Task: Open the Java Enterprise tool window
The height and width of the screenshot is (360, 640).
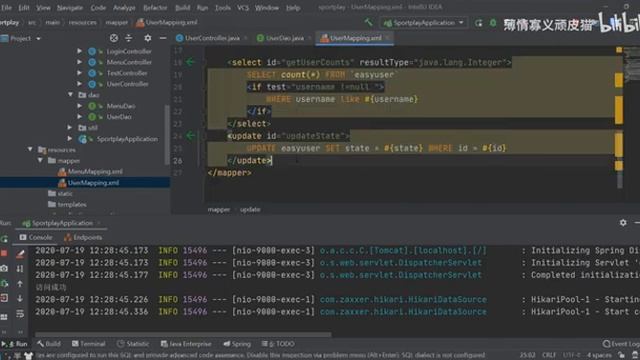Action: tap(186, 344)
